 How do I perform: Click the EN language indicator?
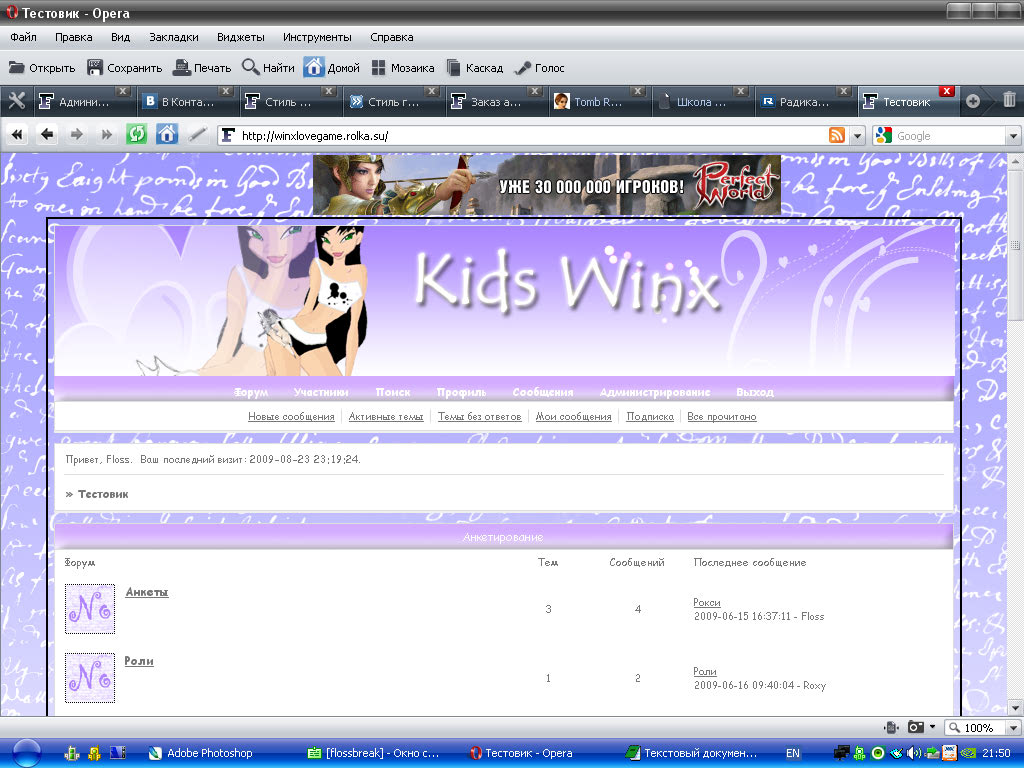tap(792, 753)
